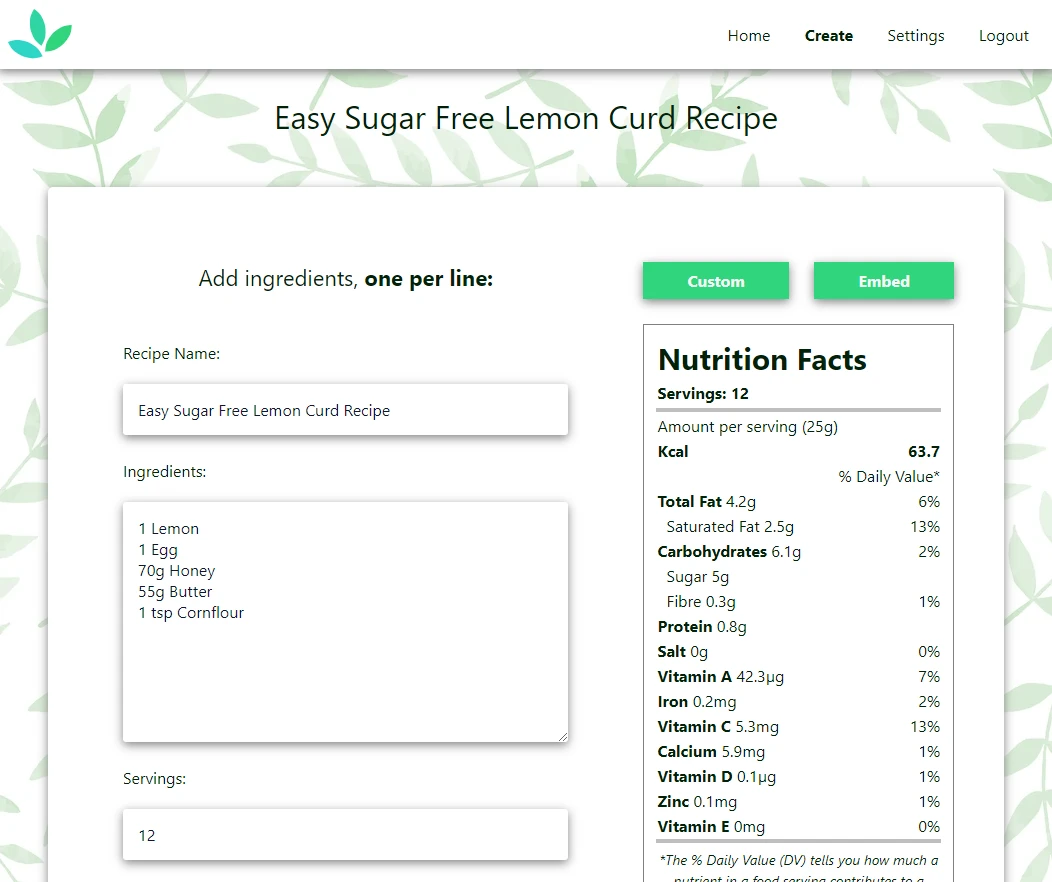1052x882 pixels.
Task: Click the '70g Honey' ingredient line
Action: pyautogui.click(x=176, y=571)
